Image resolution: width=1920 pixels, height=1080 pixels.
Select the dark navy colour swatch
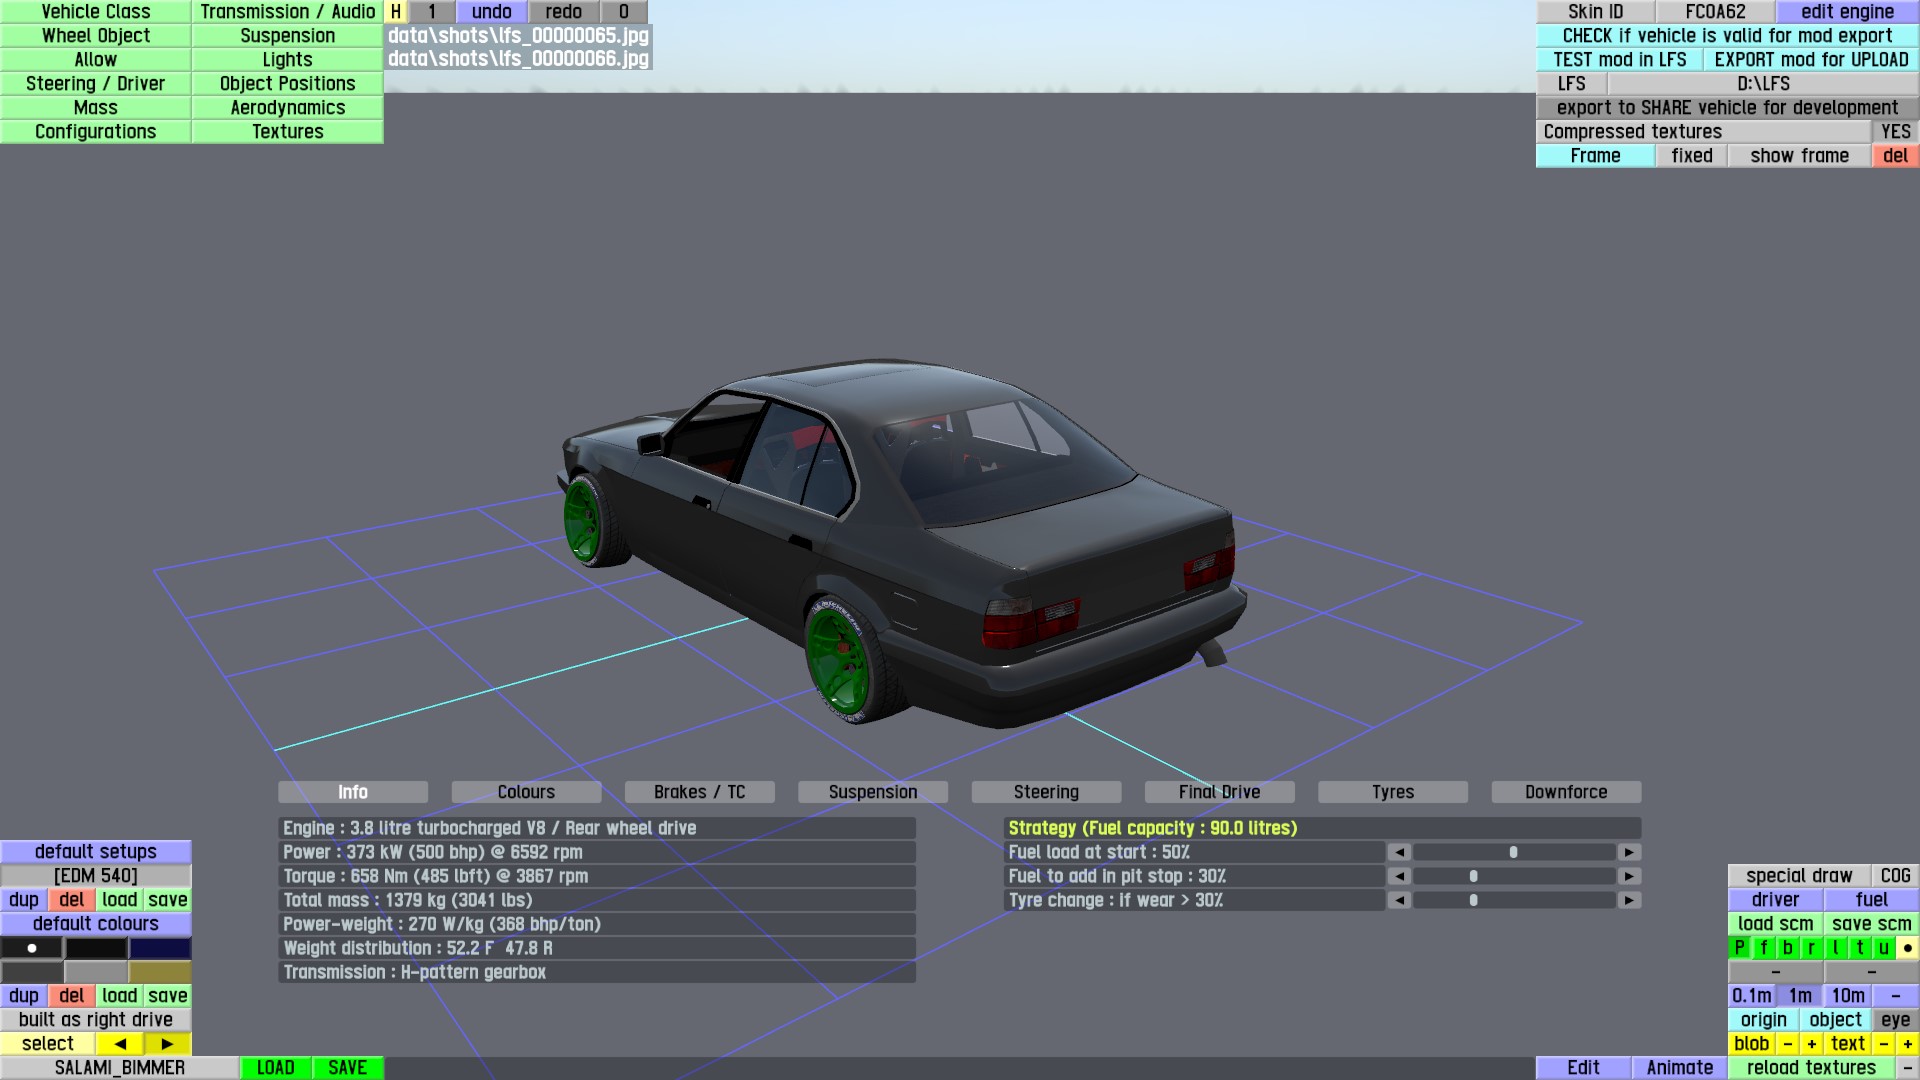tap(160, 948)
